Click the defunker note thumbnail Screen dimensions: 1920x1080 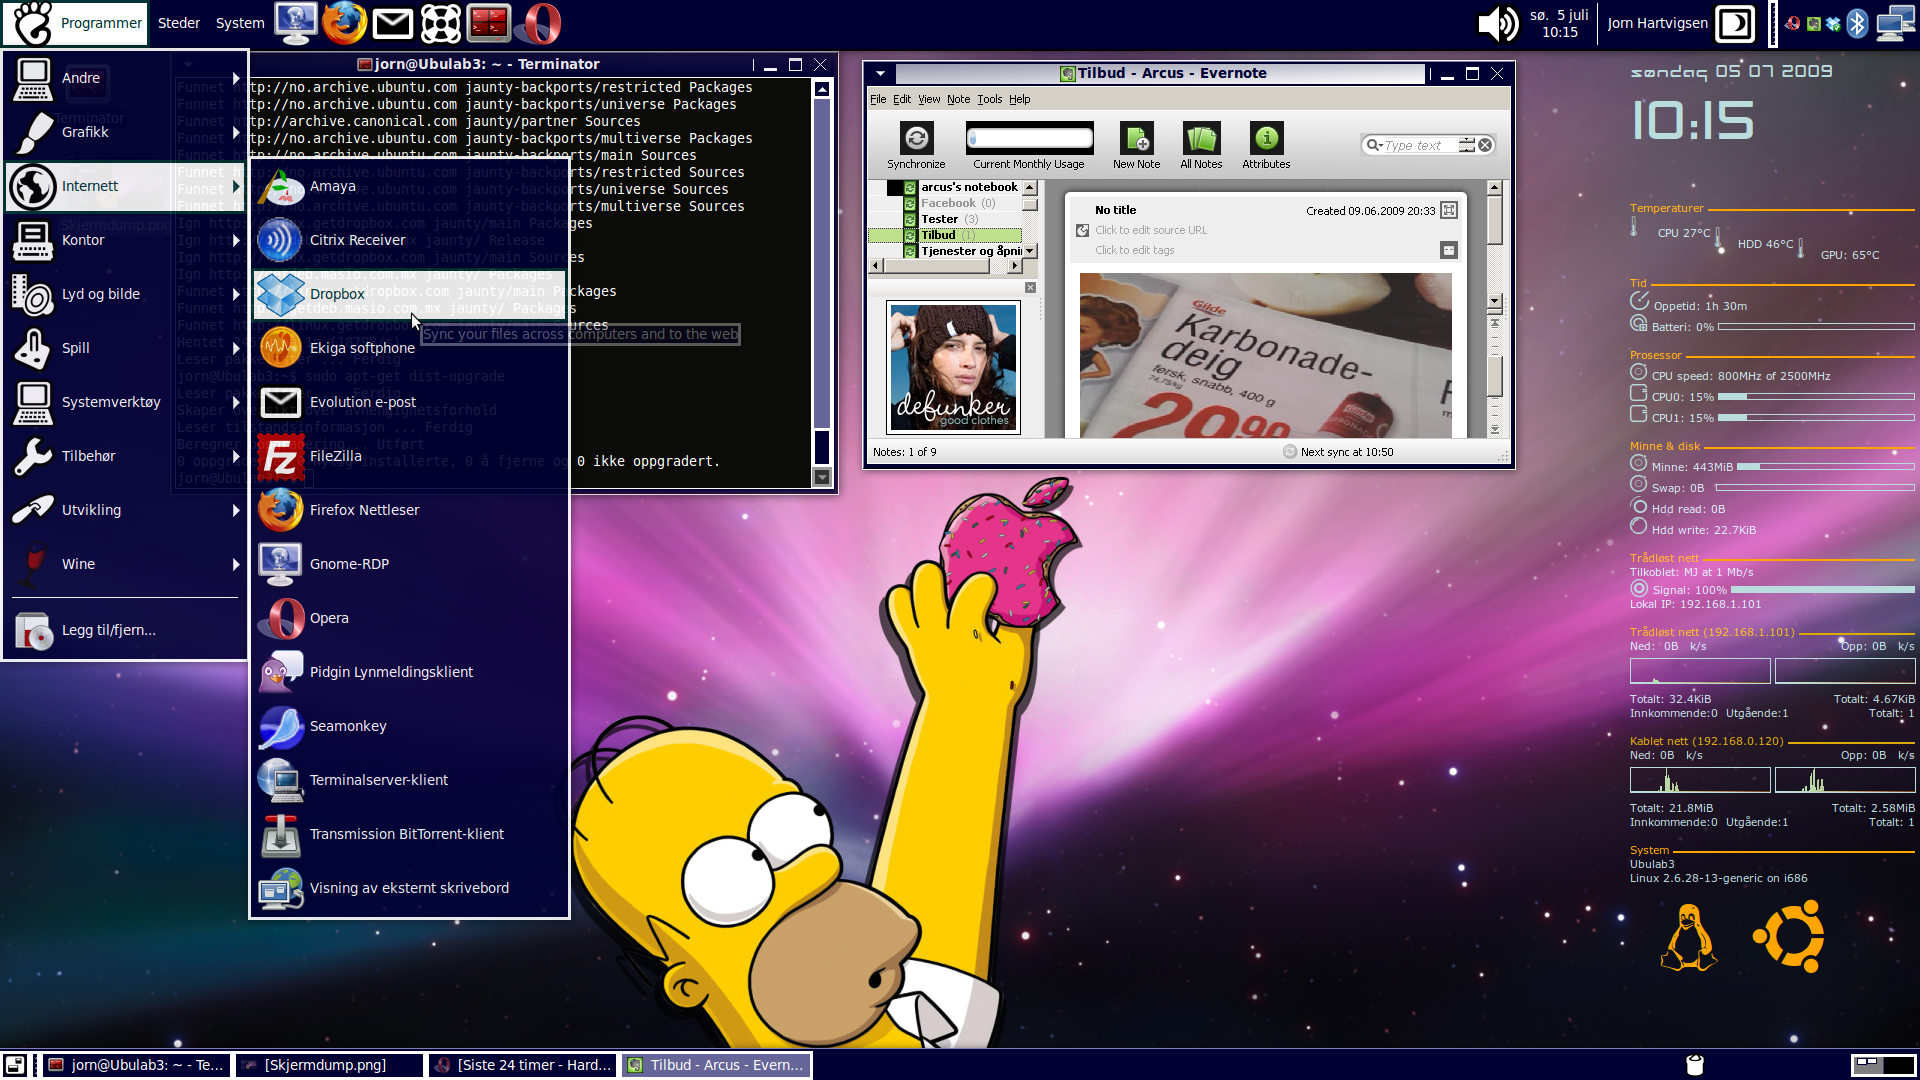(x=954, y=368)
